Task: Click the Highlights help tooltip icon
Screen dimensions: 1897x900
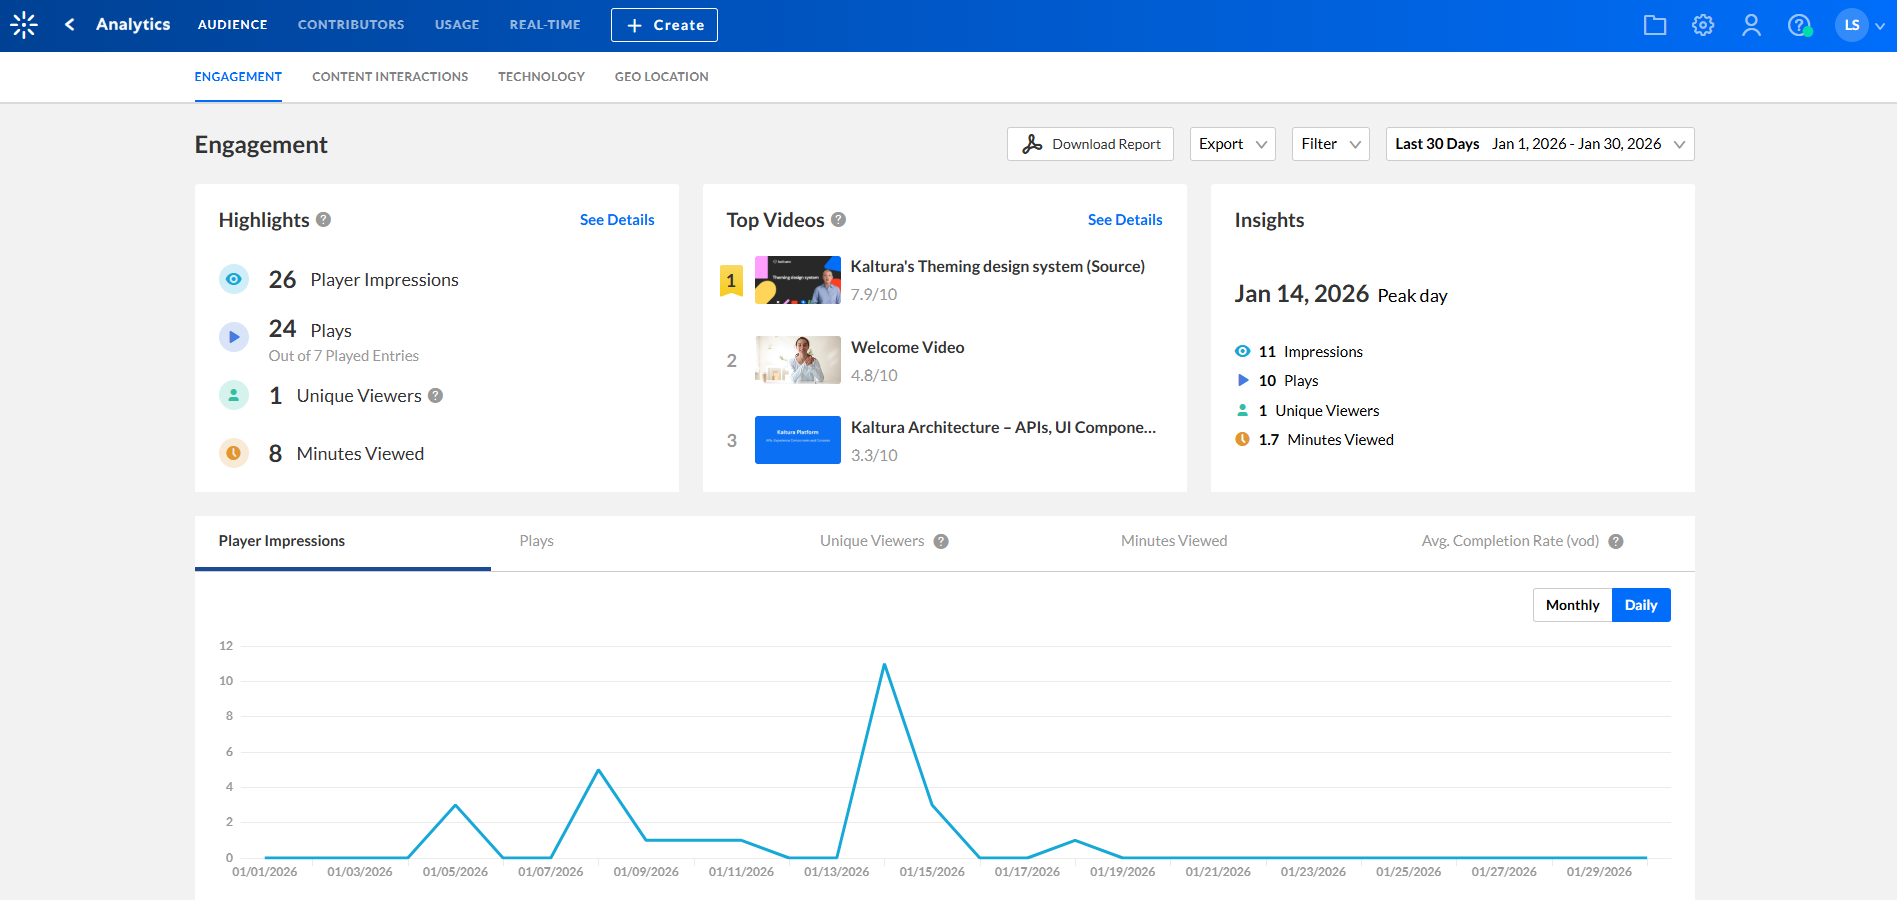Action: 324,220
